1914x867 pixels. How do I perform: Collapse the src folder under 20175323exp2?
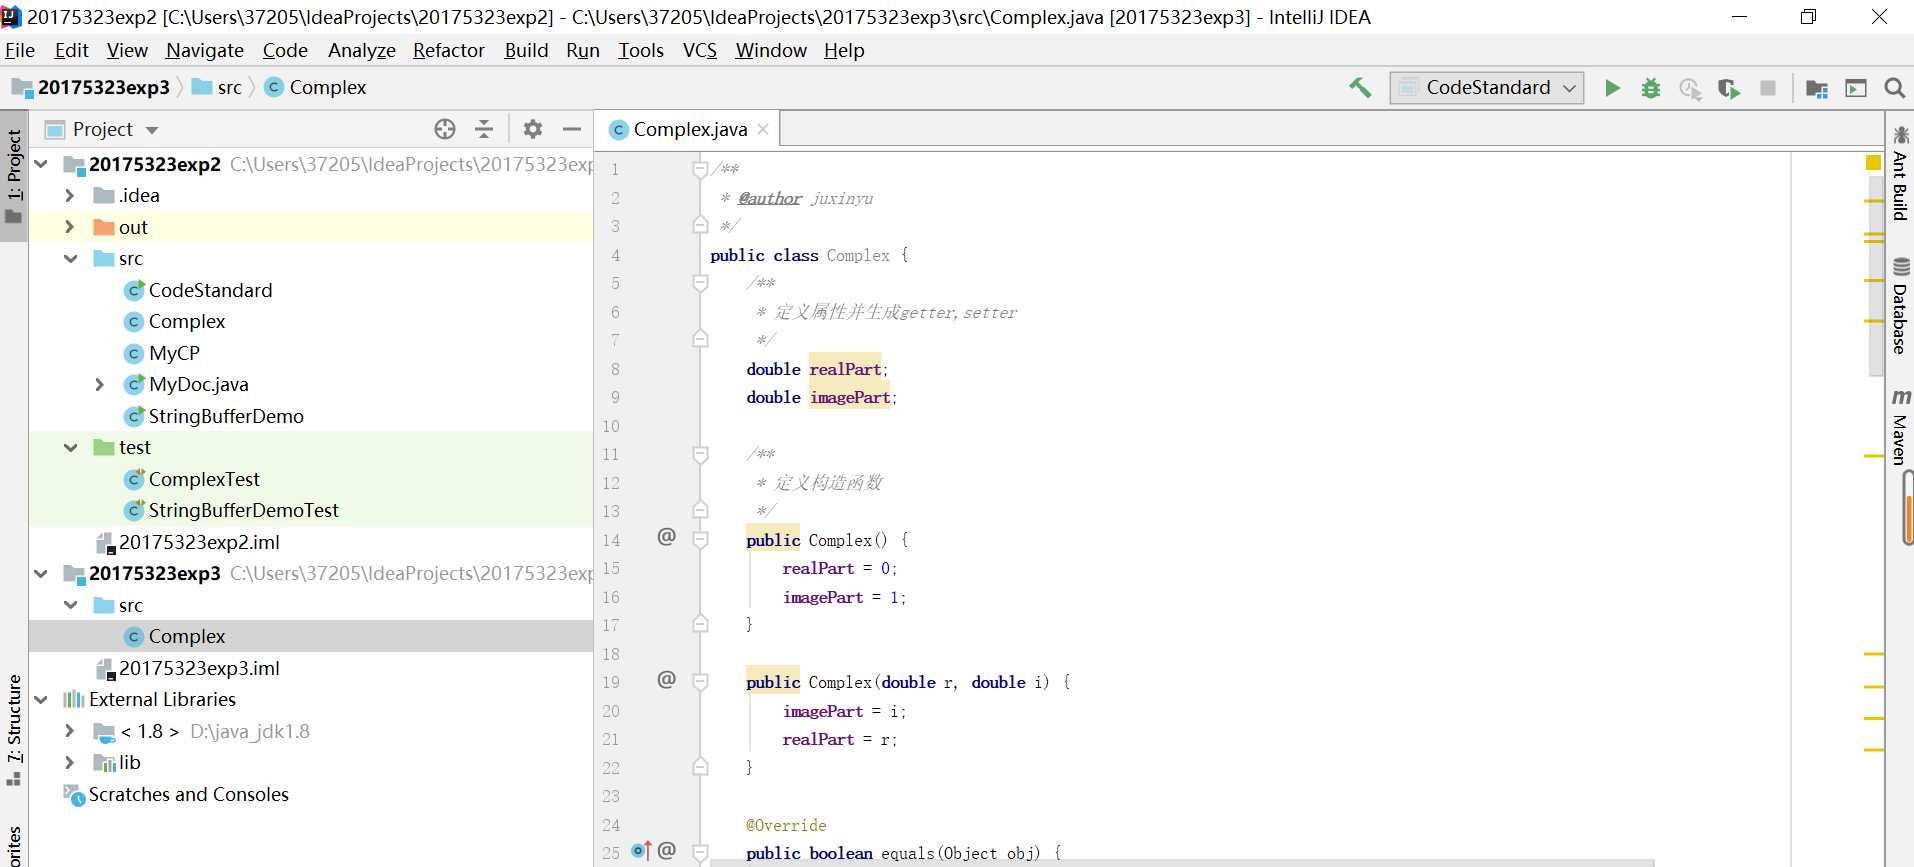[x=70, y=258]
